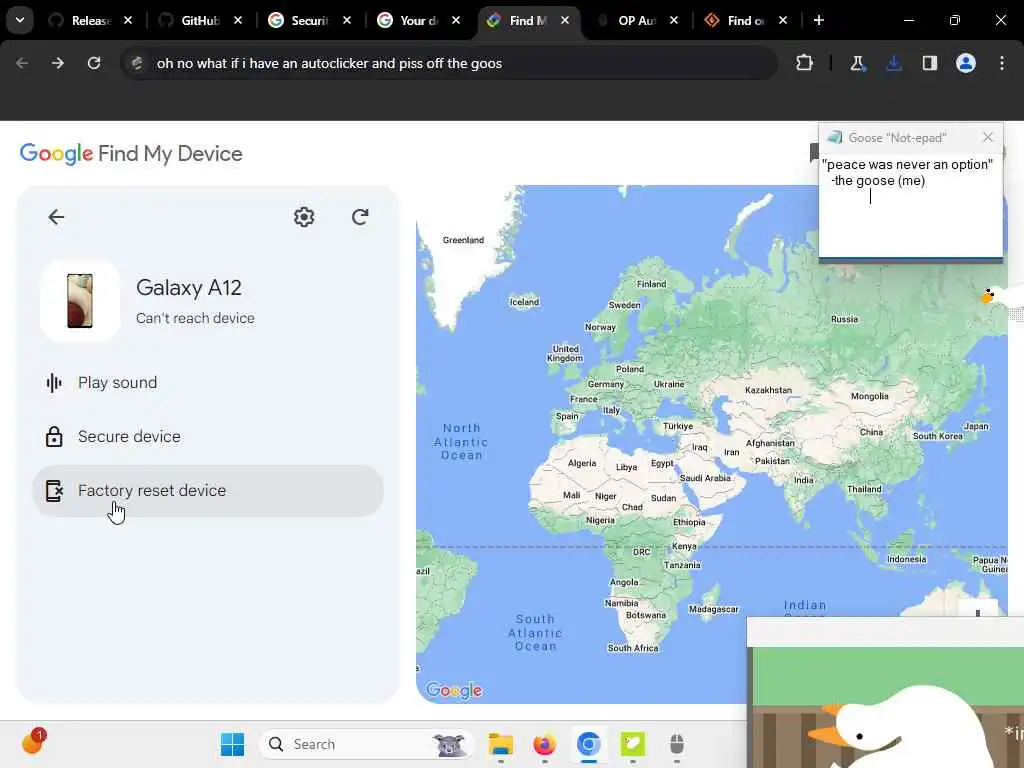Click the Mongolia label on the map
The image size is (1024, 768).
tap(869, 396)
